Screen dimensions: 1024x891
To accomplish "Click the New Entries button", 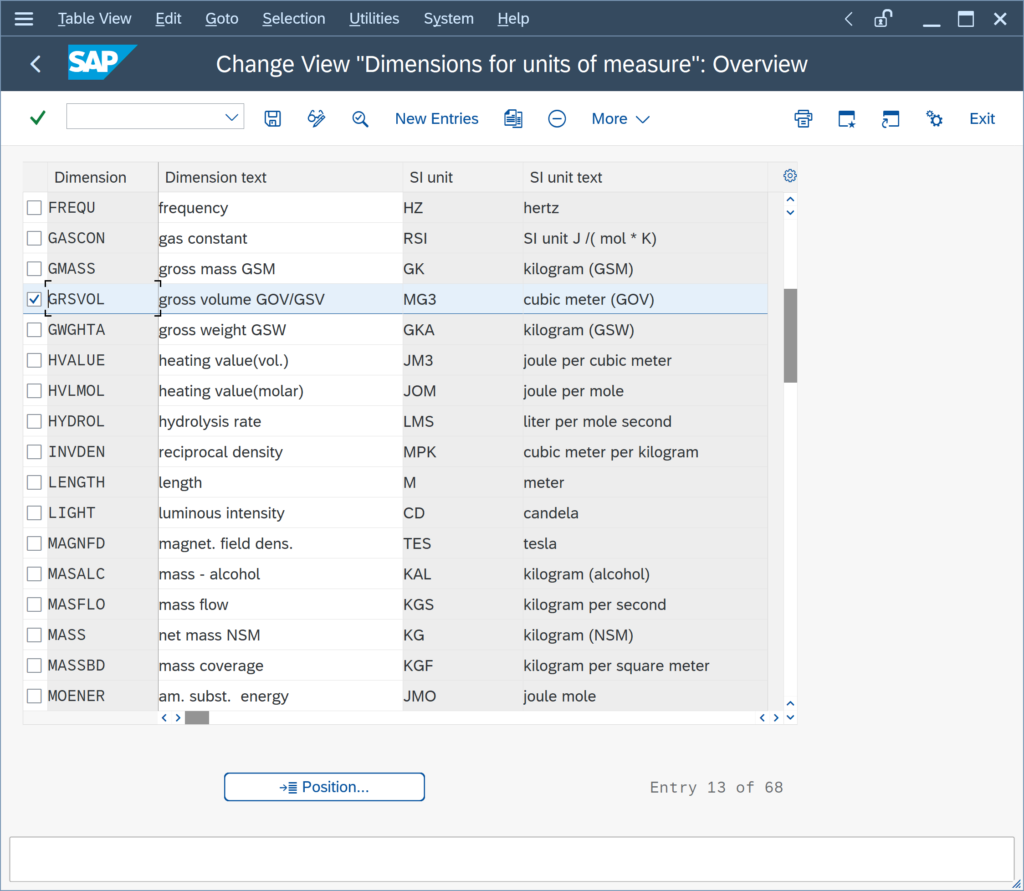I will point(436,118).
